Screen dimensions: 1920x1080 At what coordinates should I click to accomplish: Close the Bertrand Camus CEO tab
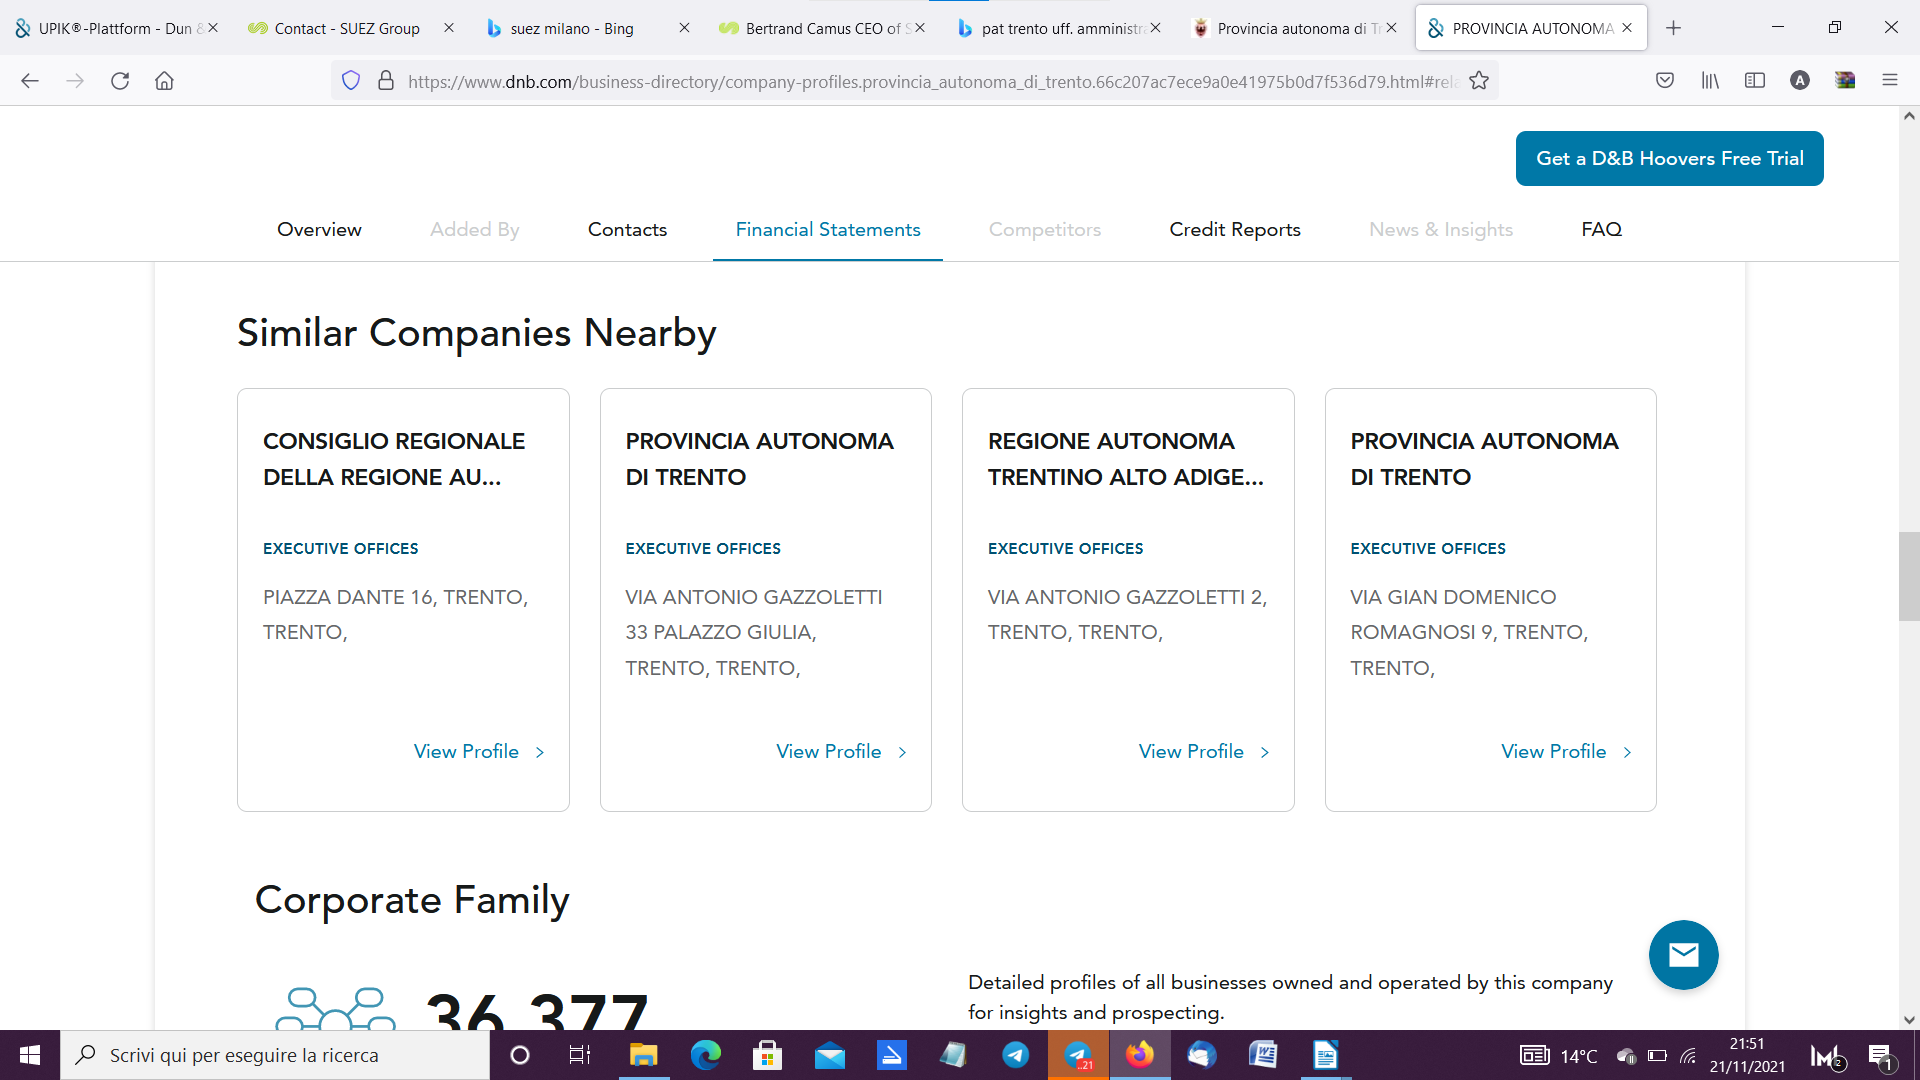[x=920, y=28]
